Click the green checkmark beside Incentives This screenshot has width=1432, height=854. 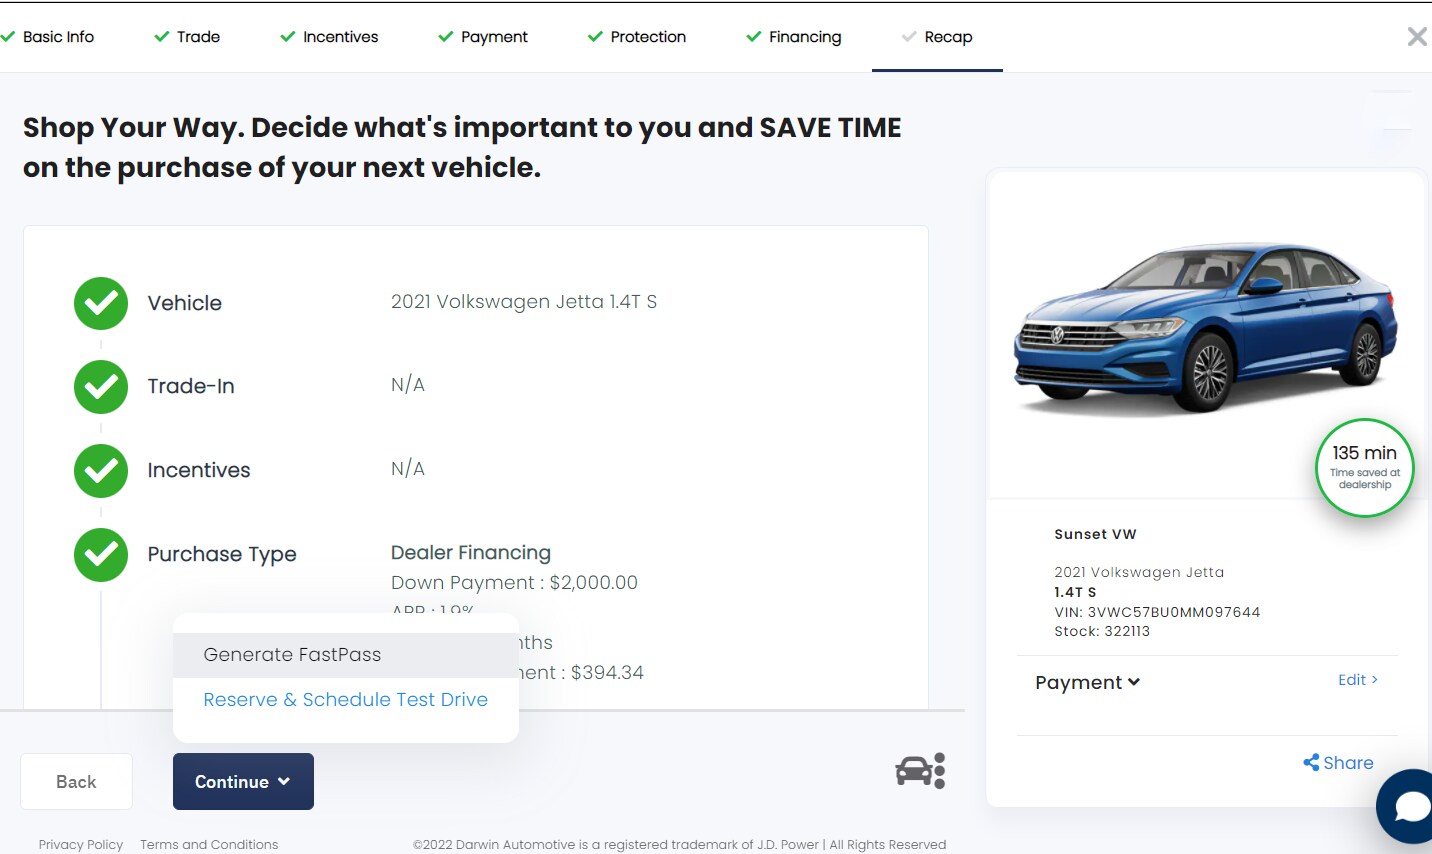101,471
